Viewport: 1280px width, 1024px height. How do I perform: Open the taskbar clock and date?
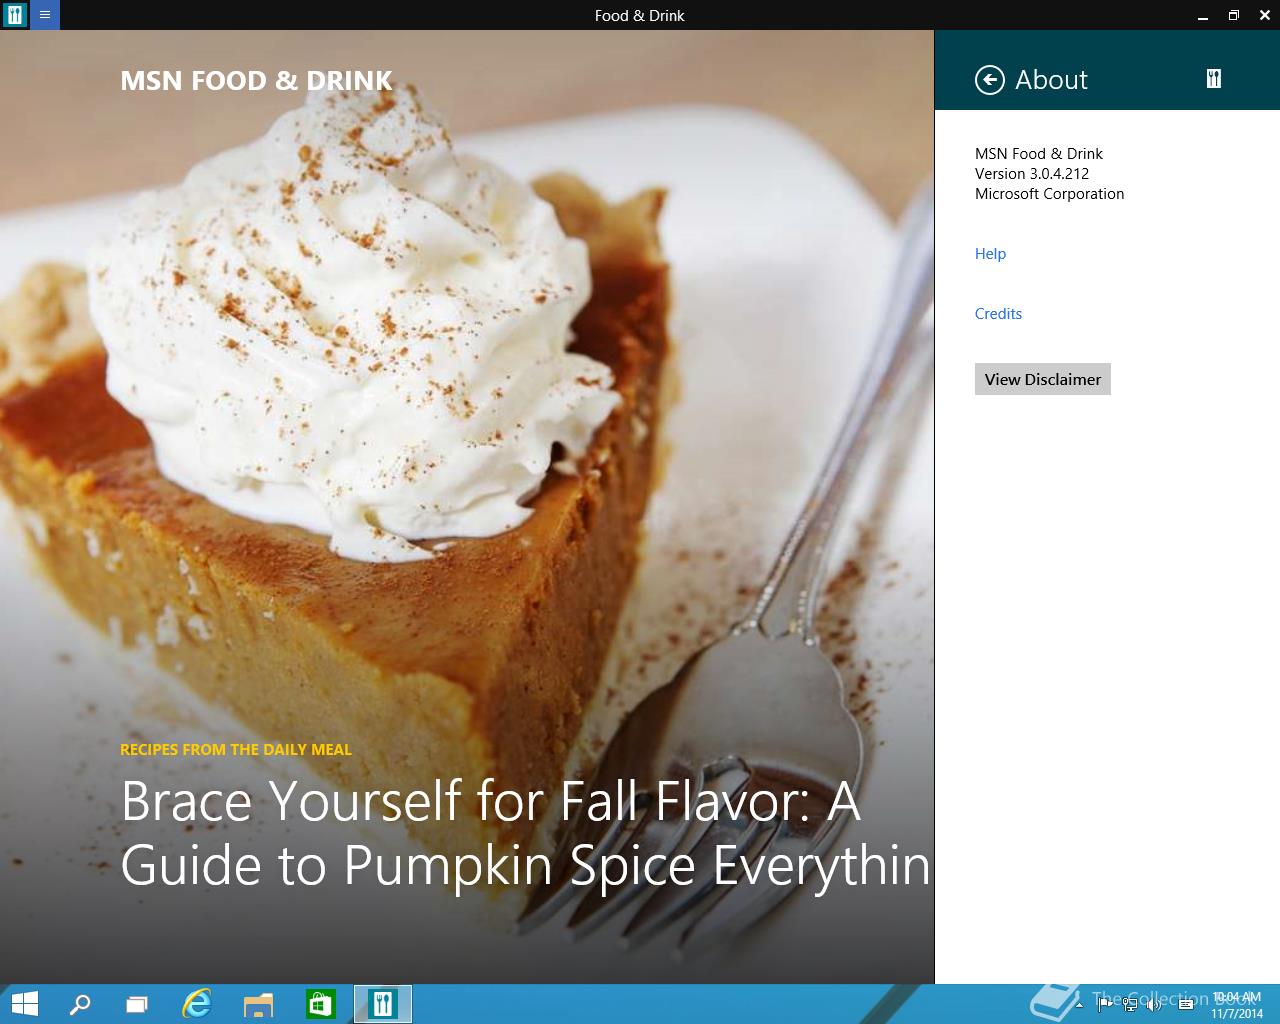[1237, 1005]
